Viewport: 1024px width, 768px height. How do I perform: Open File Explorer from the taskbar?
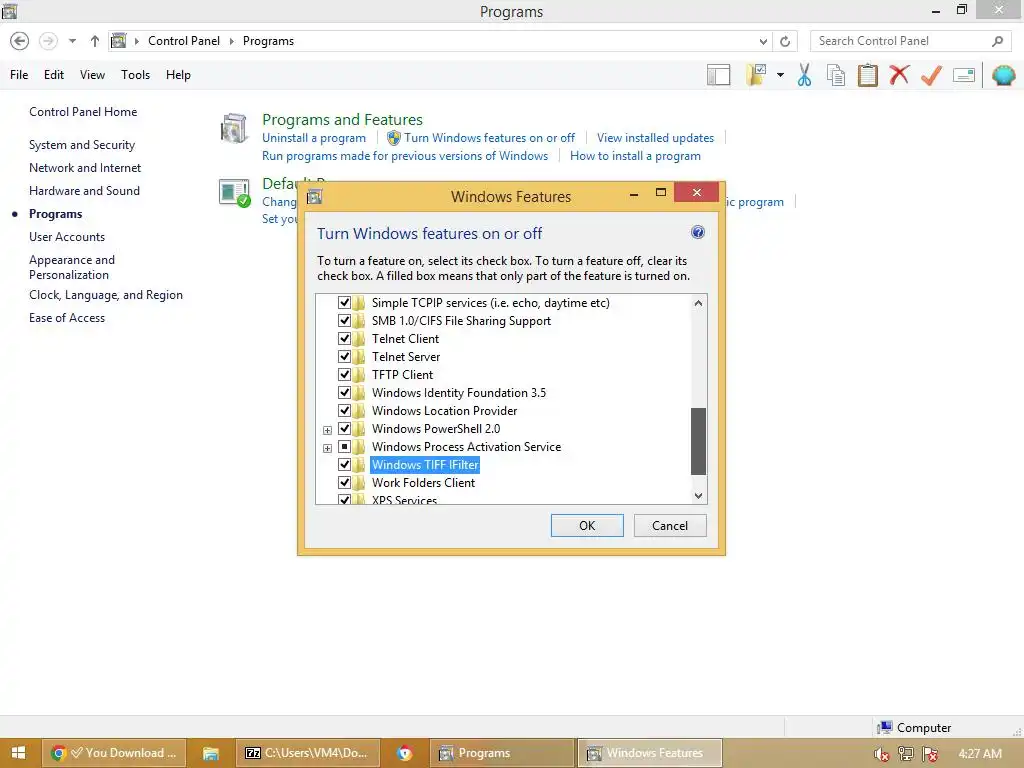(210, 753)
